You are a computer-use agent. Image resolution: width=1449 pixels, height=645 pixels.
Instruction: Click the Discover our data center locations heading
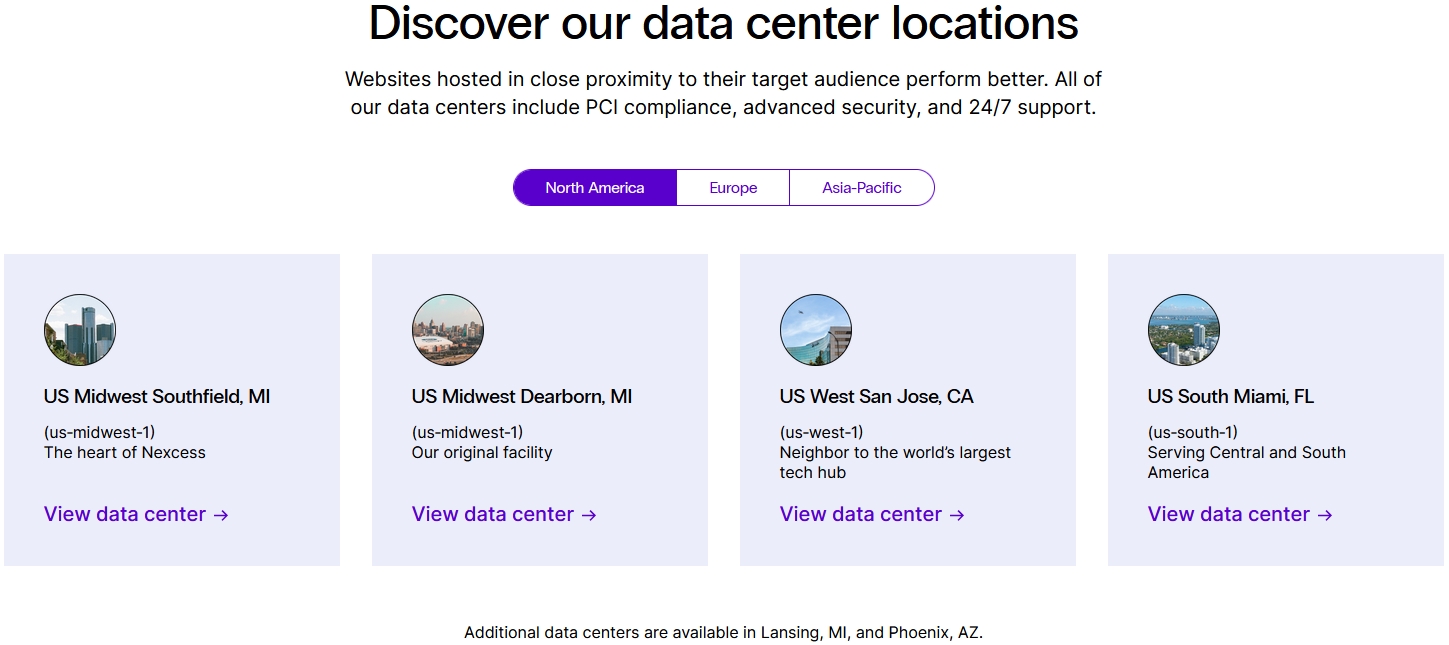[724, 22]
